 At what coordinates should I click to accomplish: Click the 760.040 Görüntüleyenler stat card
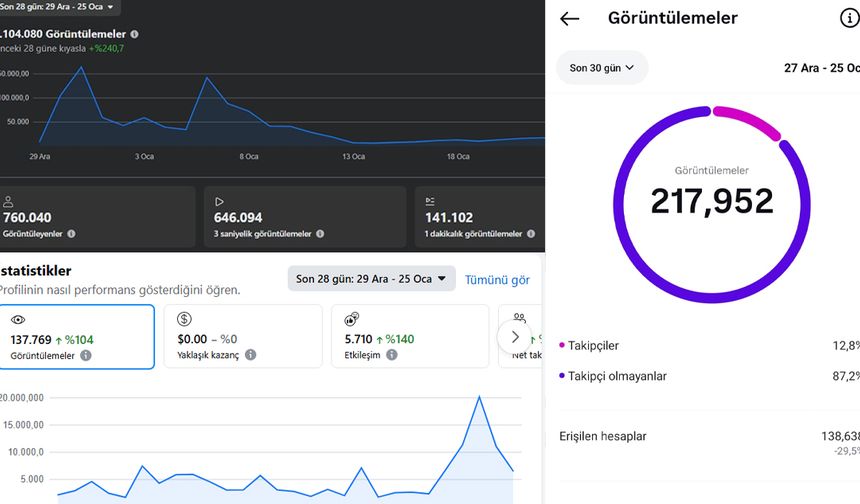97,216
